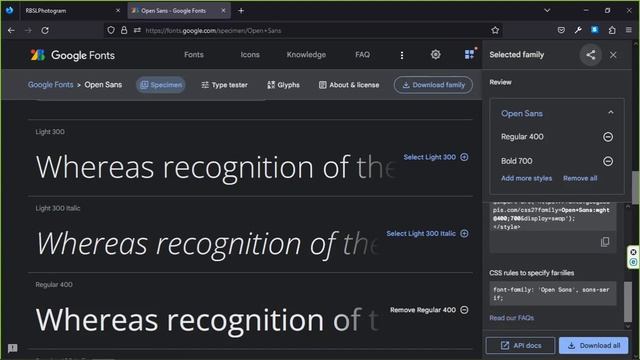Viewport: 640px width, 360px height.
Task: Click the Google Fonts logo
Action: click(73, 55)
